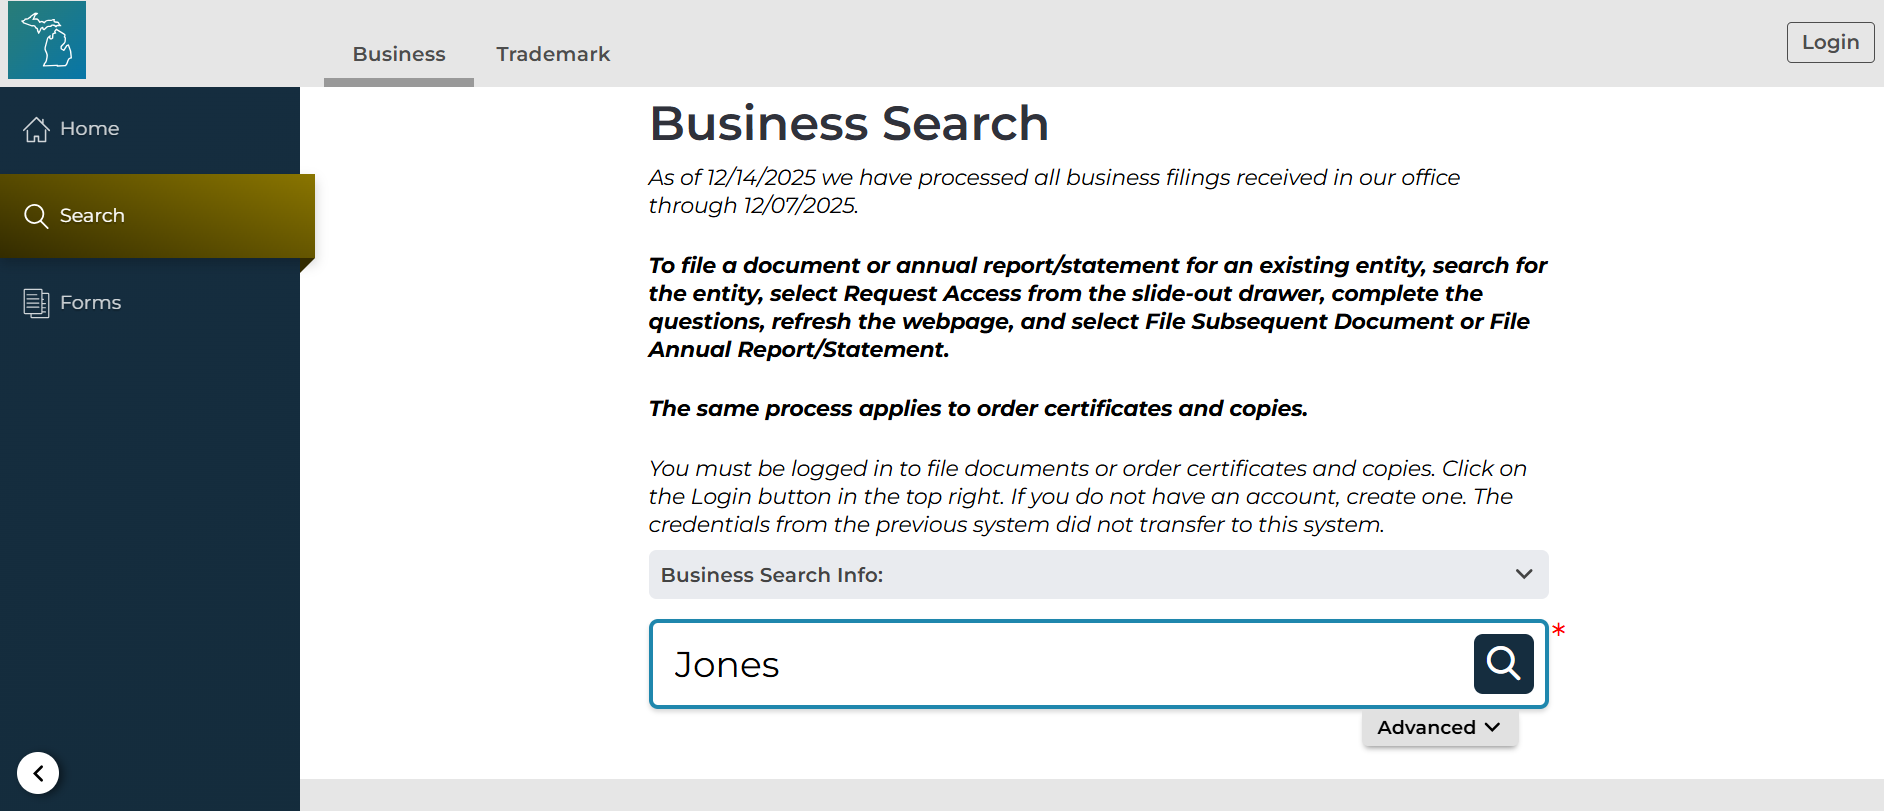Image resolution: width=1884 pixels, height=811 pixels.
Task: Open the Search page from the sidebar
Action: (x=91, y=216)
